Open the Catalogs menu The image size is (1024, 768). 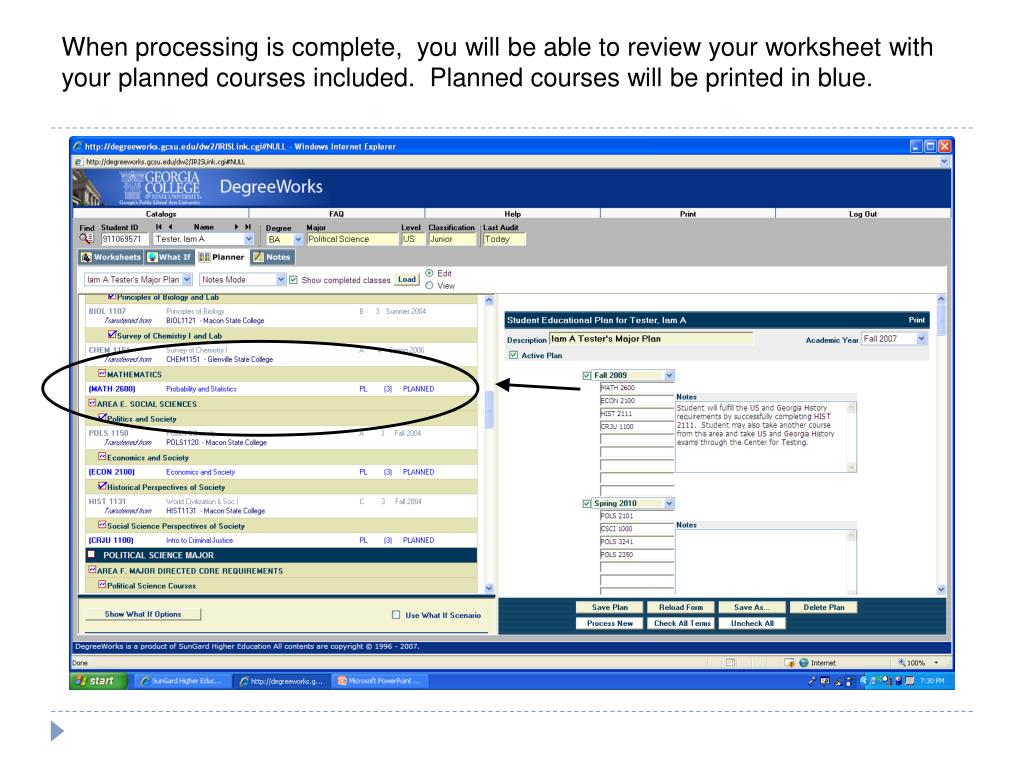coord(161,214)
